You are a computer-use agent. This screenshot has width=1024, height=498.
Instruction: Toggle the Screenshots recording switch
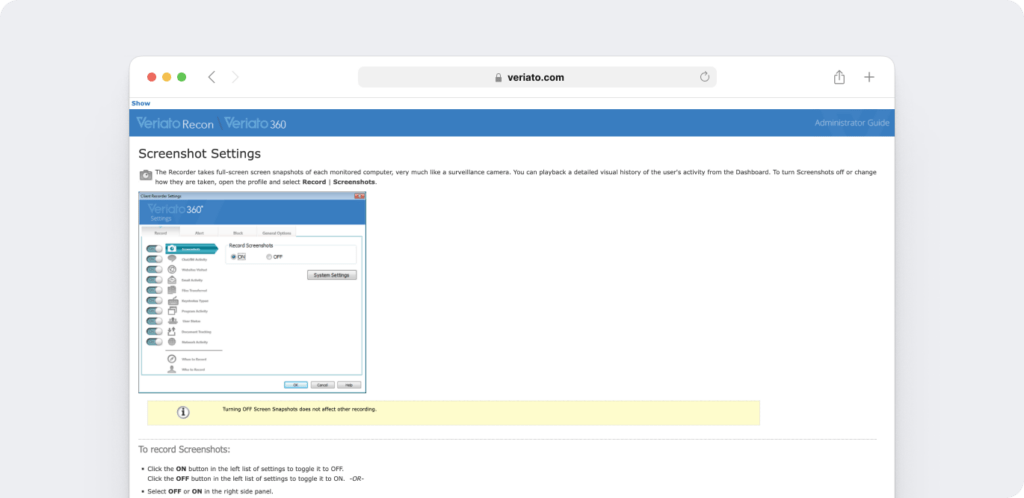click(x=154, y=249)
